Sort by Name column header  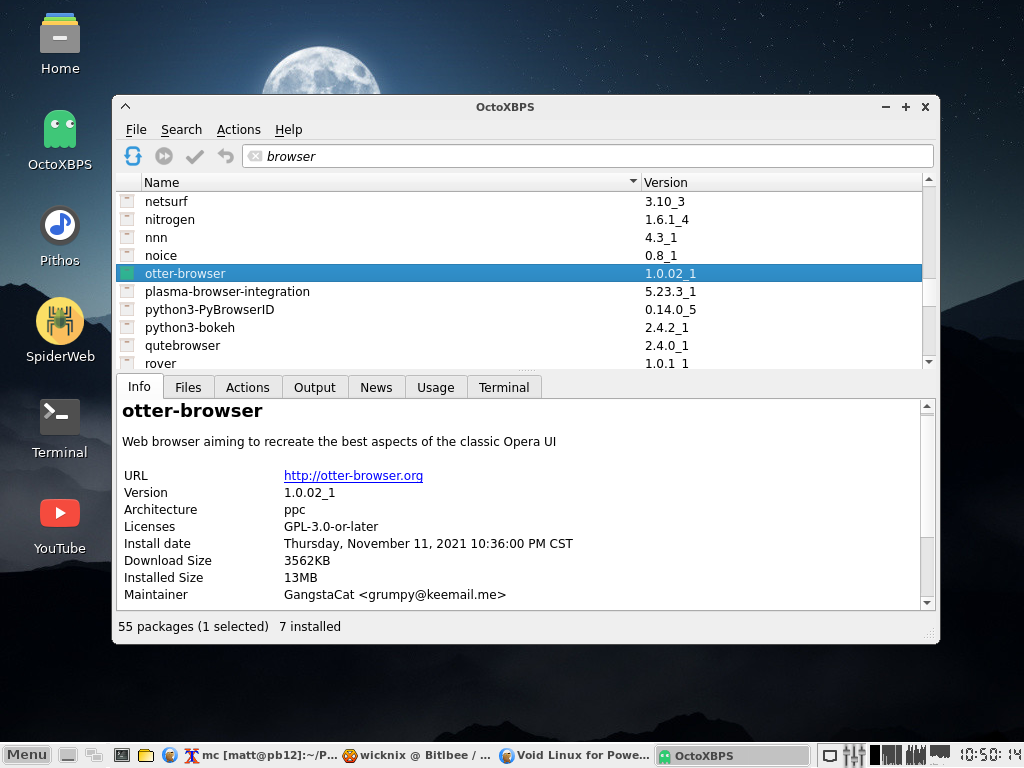pos(391,182)
